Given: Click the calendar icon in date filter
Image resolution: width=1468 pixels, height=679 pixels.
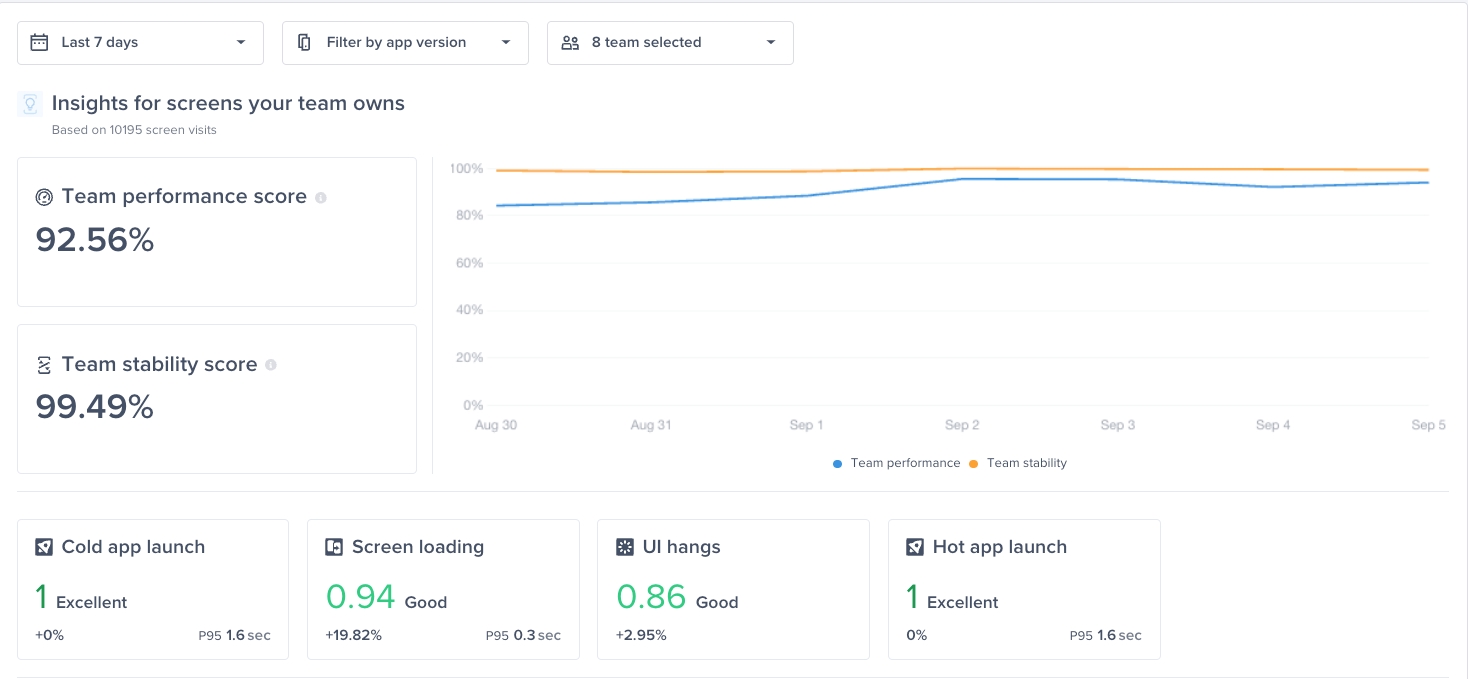Looking at the screenshot, I should point(39,43).
